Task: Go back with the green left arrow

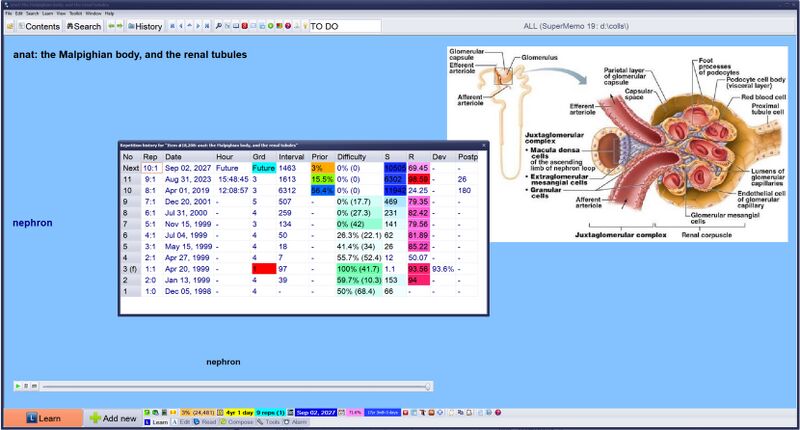Action: point(111,26)
